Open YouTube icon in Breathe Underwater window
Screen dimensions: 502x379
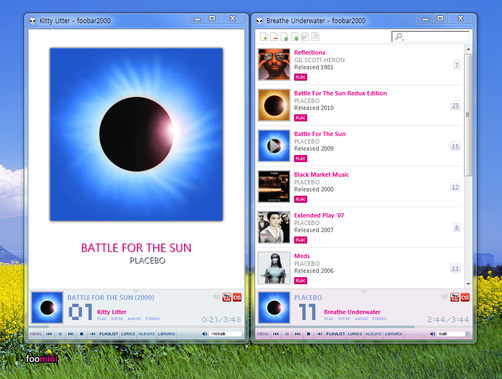pyautogui.click(x=455, y=297)
